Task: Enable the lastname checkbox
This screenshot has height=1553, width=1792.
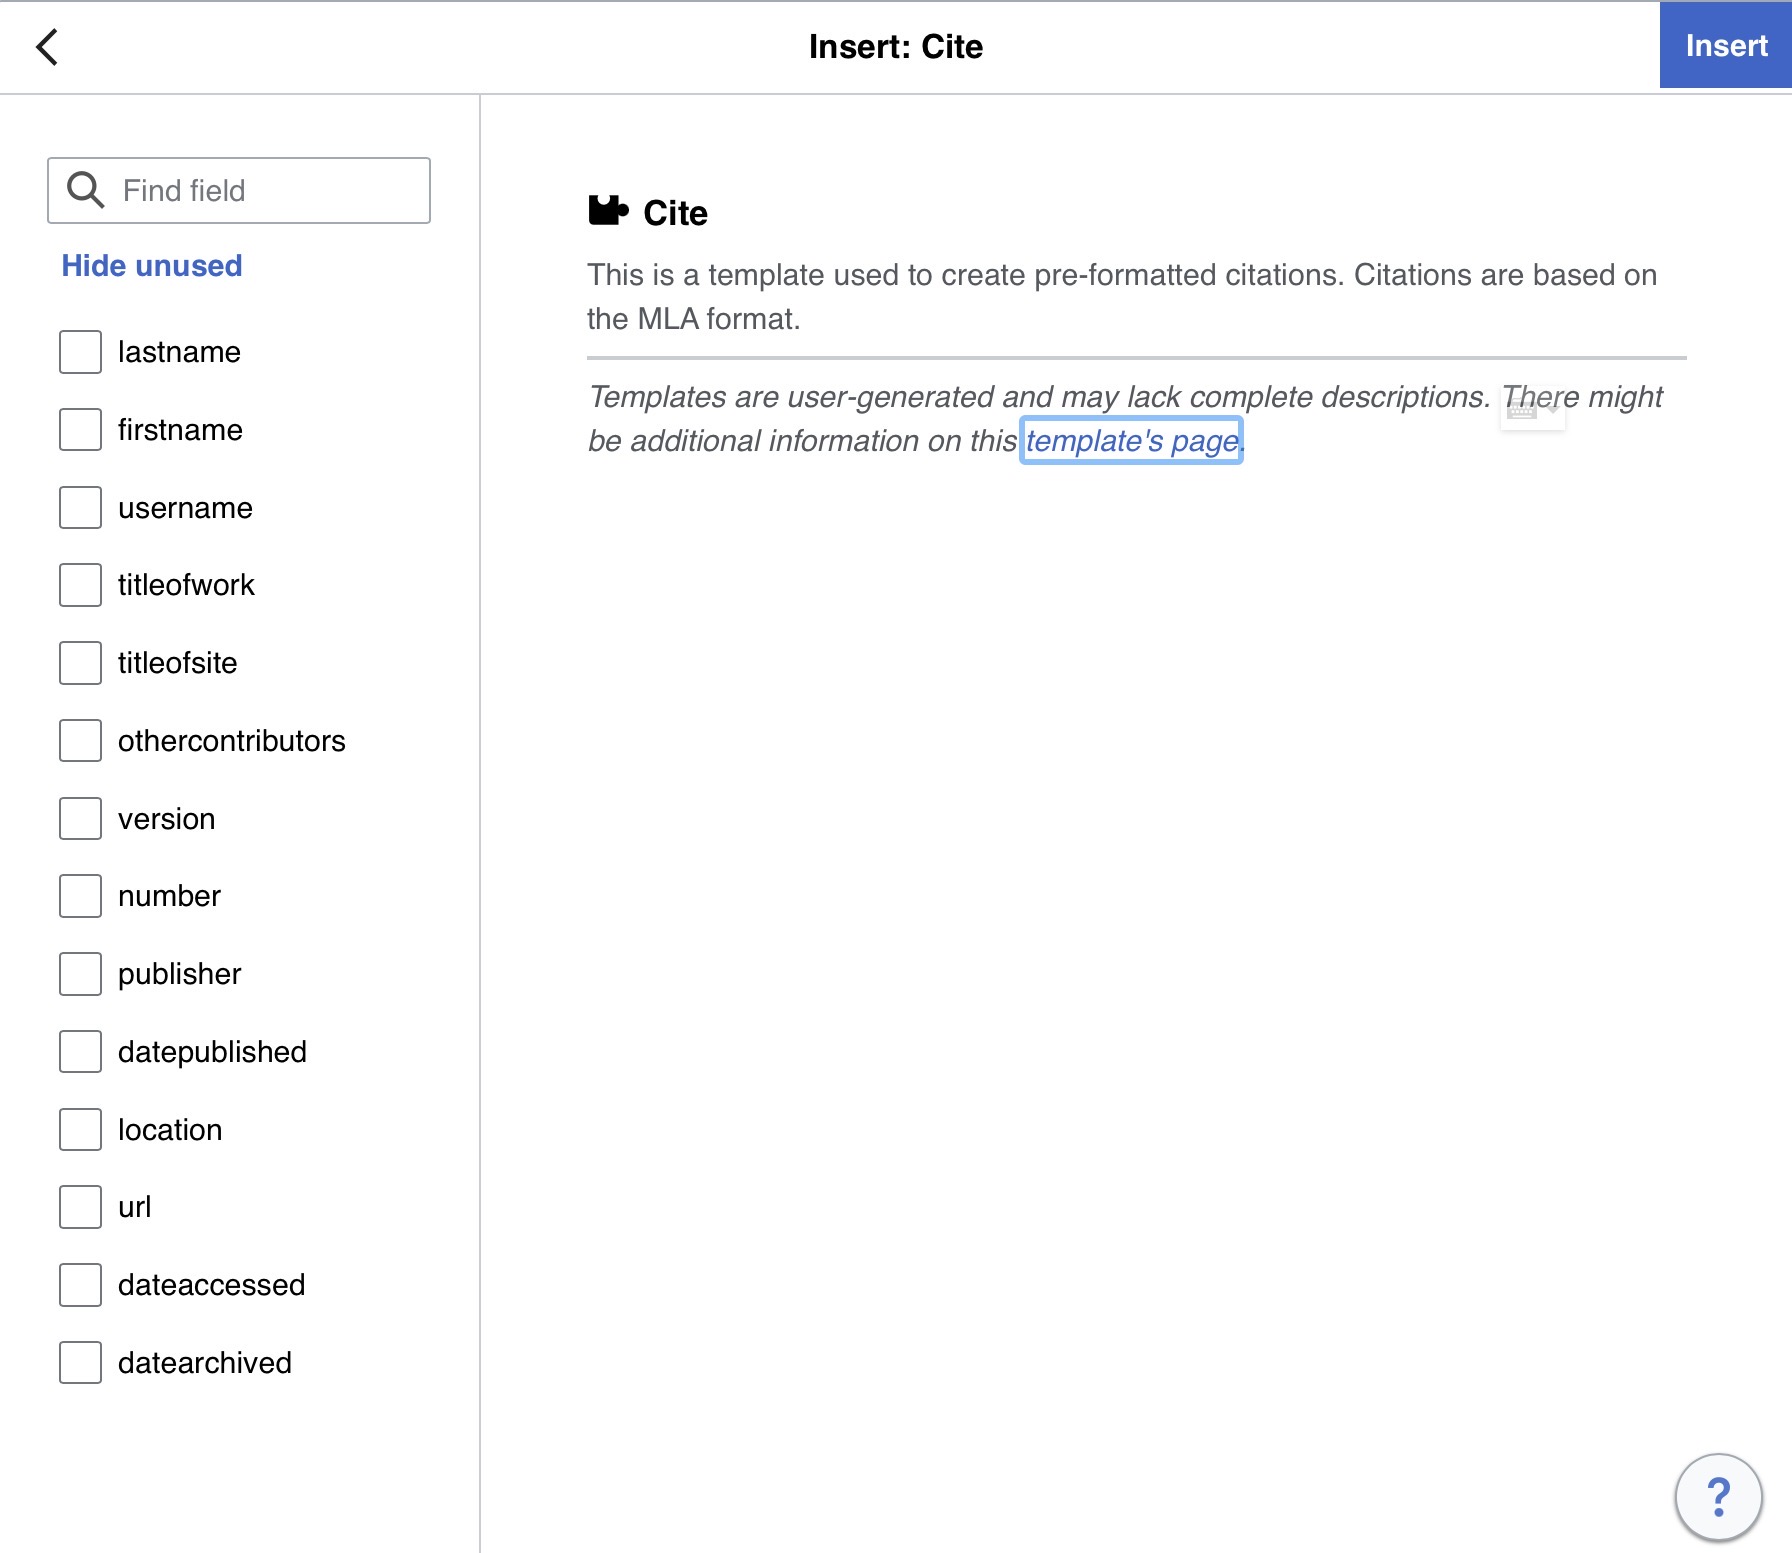Action: click(80, 352)
